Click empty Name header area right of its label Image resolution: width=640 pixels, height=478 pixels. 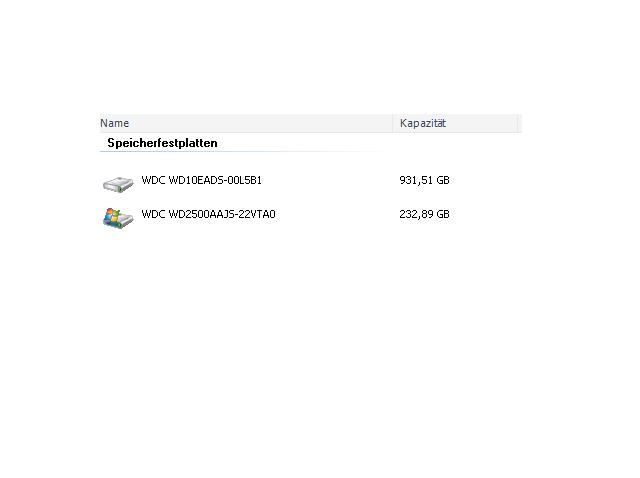(261, 123)
